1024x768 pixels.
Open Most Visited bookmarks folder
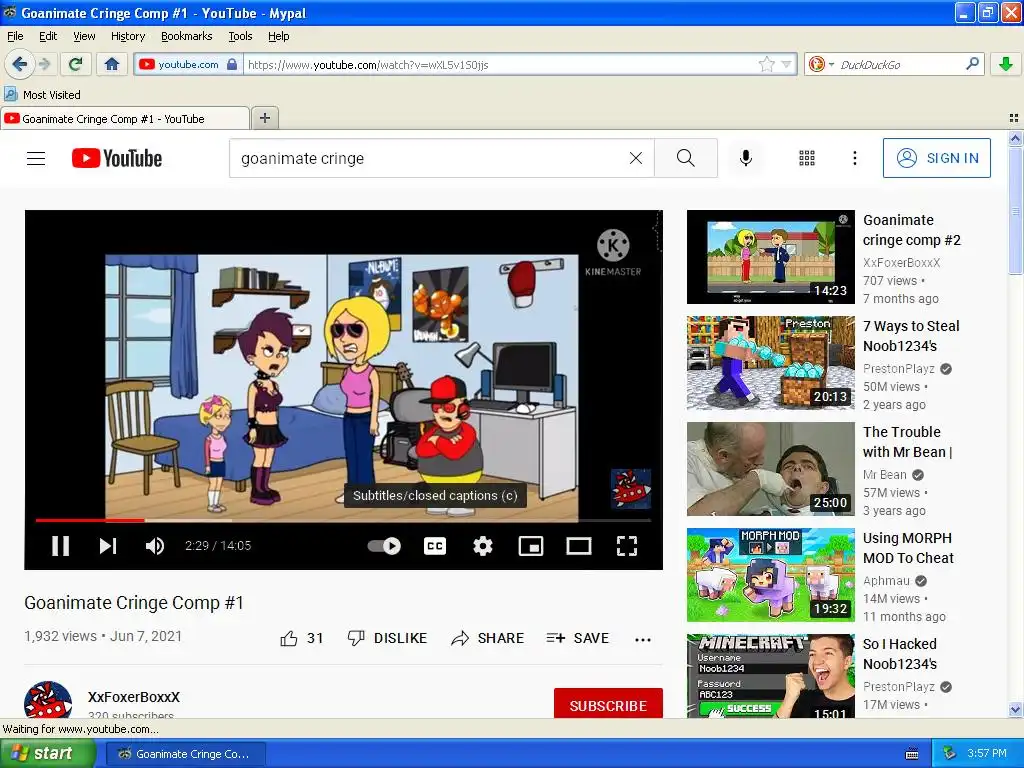42,95
